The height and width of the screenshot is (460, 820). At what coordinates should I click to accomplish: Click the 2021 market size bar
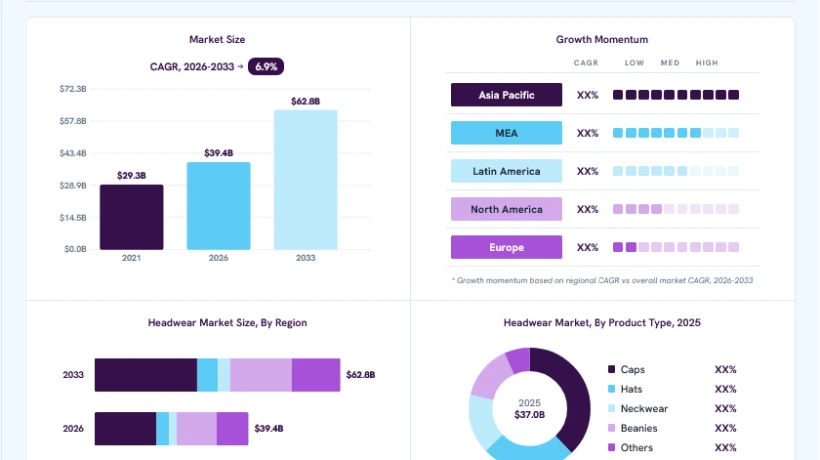coord(131,217)
